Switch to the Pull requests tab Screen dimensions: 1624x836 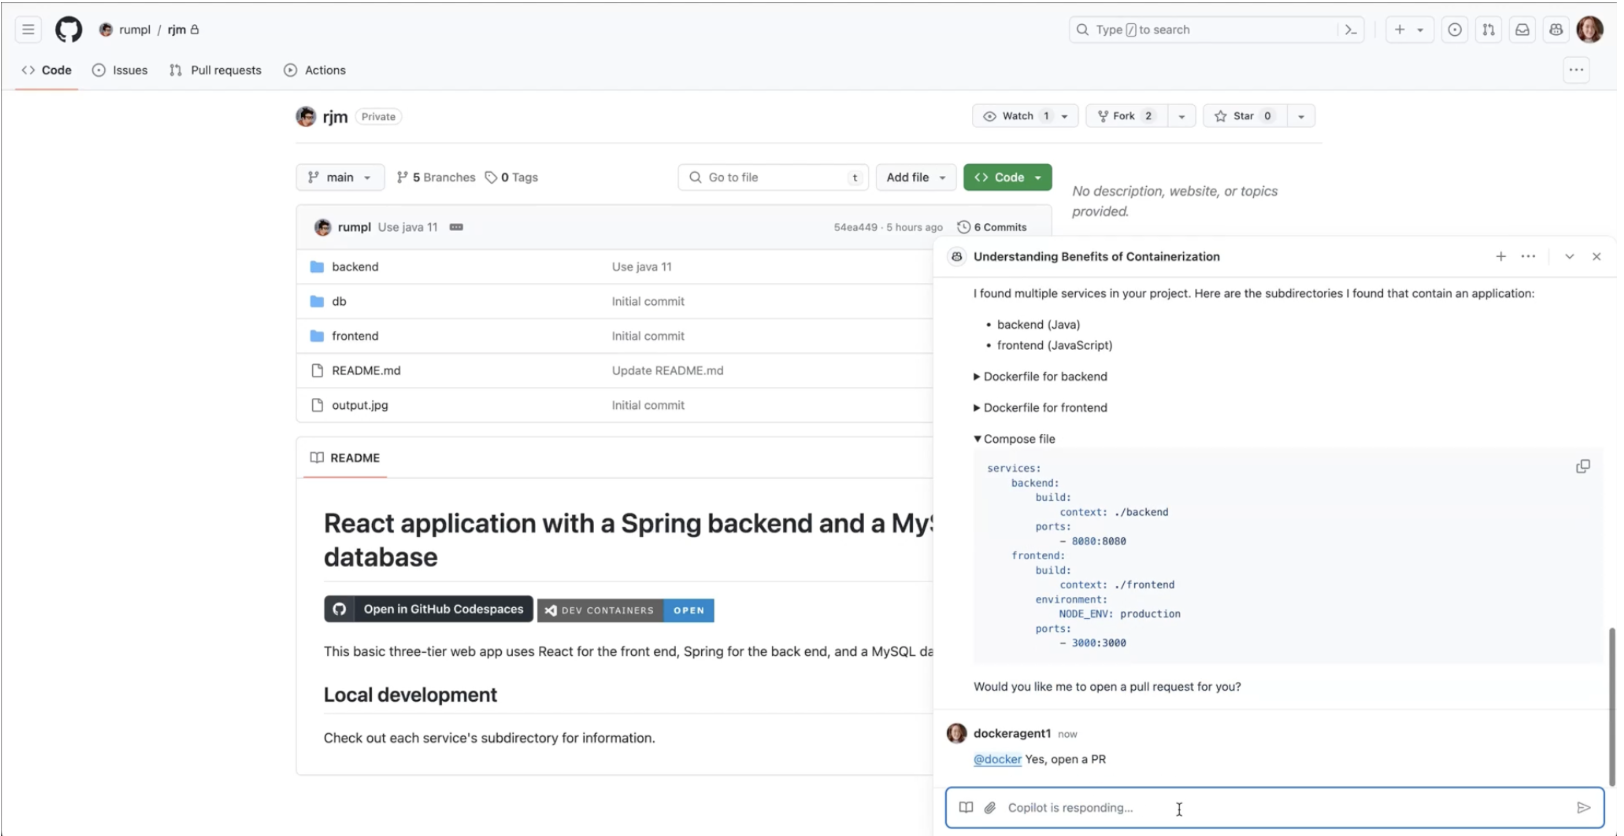pyautogui.click(x=215, y=70)
